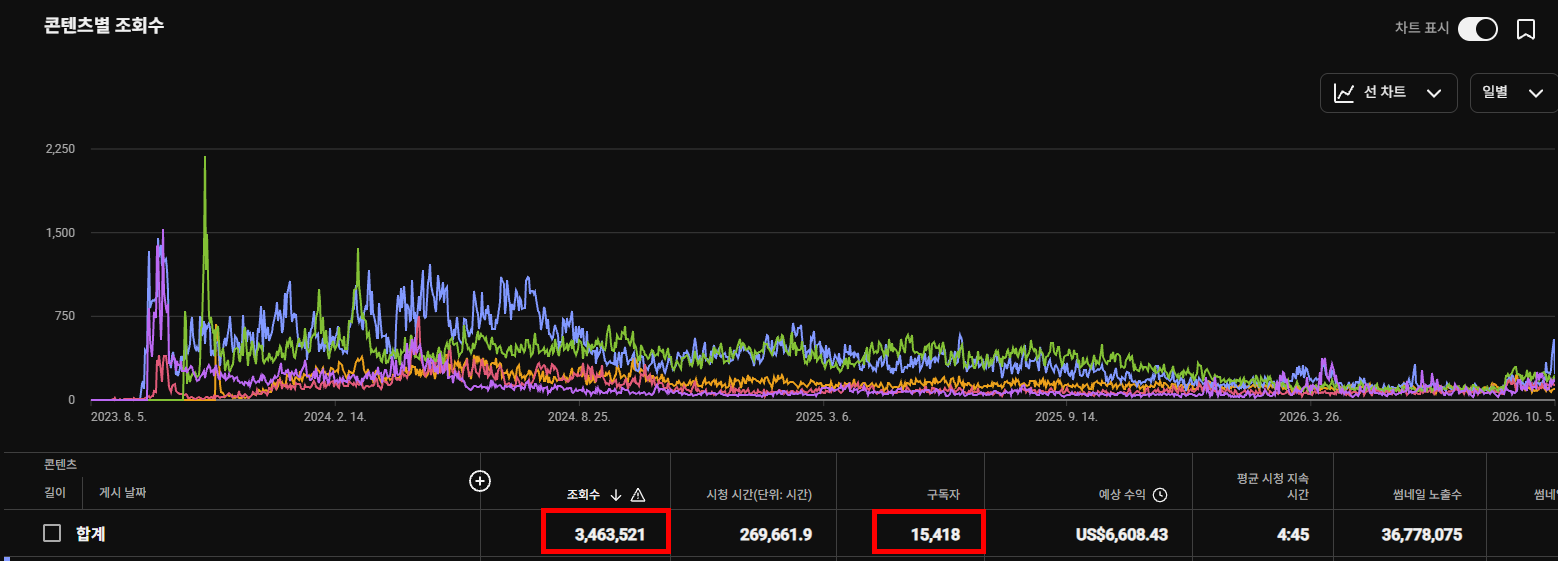The height and width of the screenshot is (561, 1558).
Task: Click the 750 y-axis label
Action: click(x=65, y=316)
